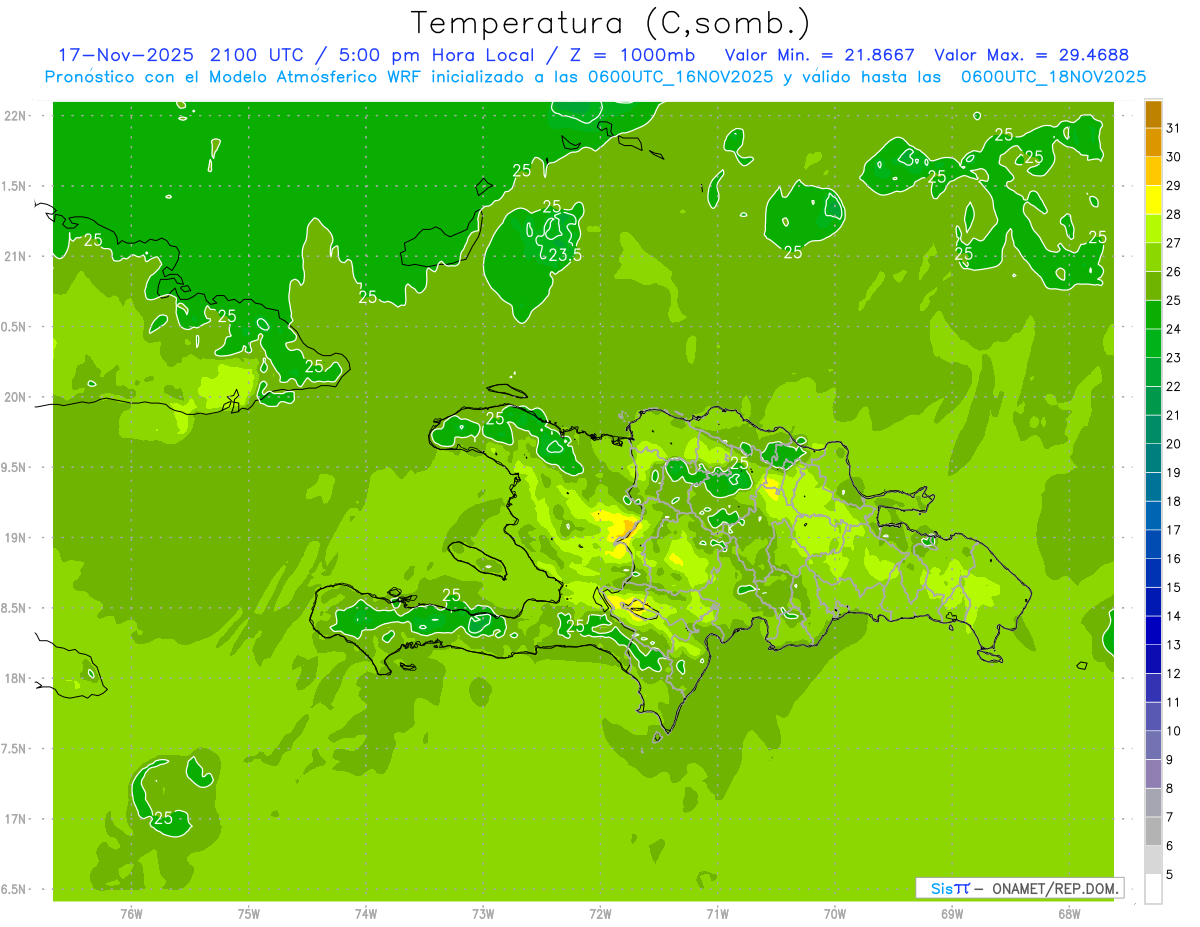Click the Temperatura (C,somb.) map title

[x=611, y=22]
